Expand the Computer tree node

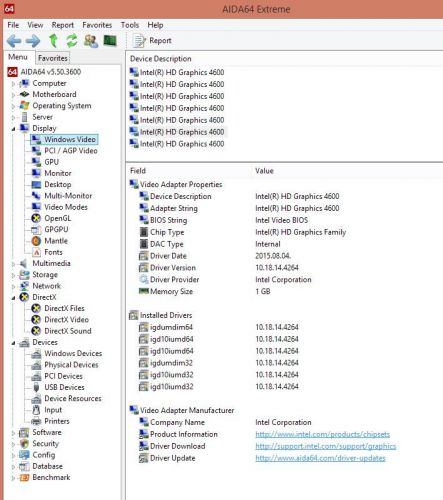pos(13,84)
